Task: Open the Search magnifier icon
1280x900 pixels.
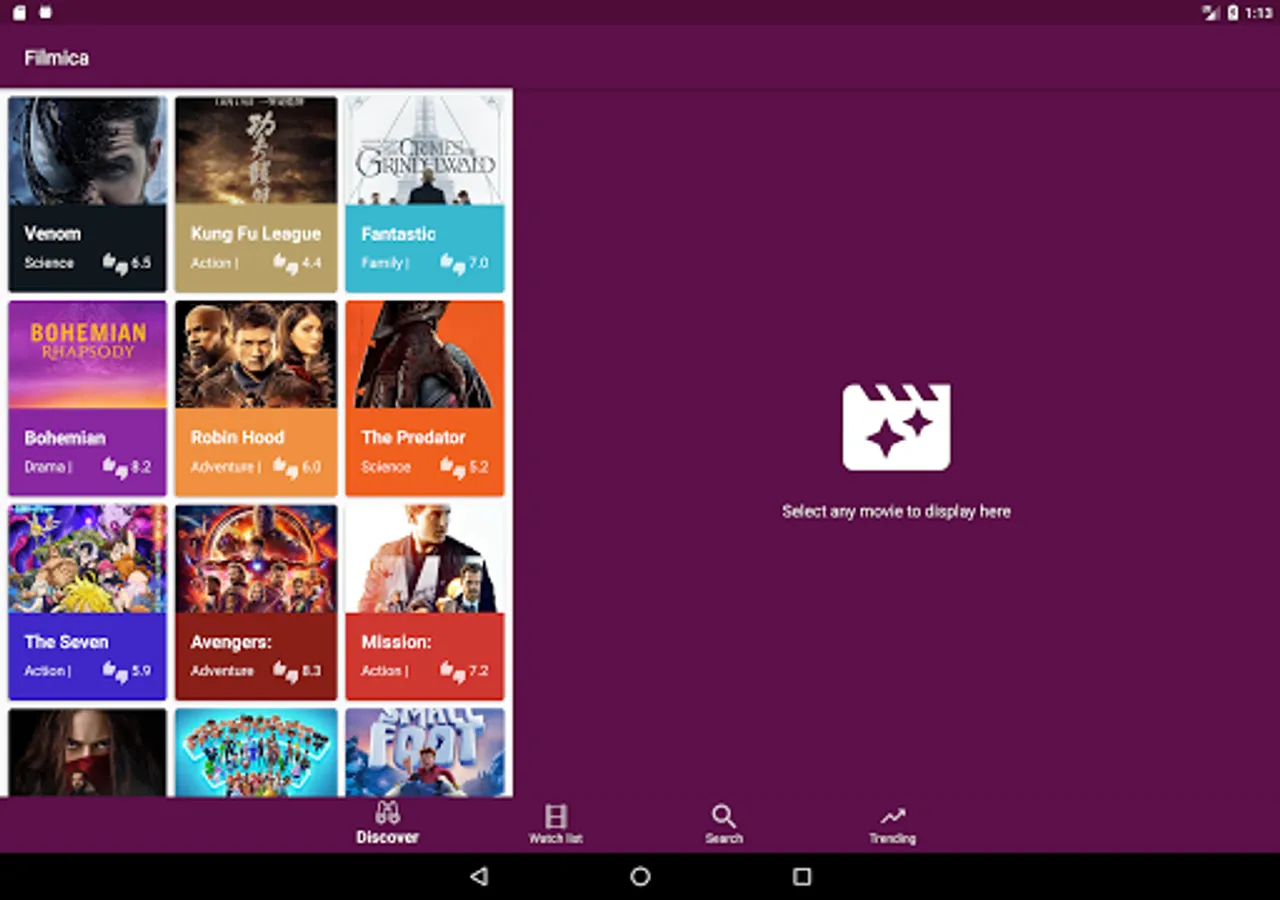Action: [724, 816]
